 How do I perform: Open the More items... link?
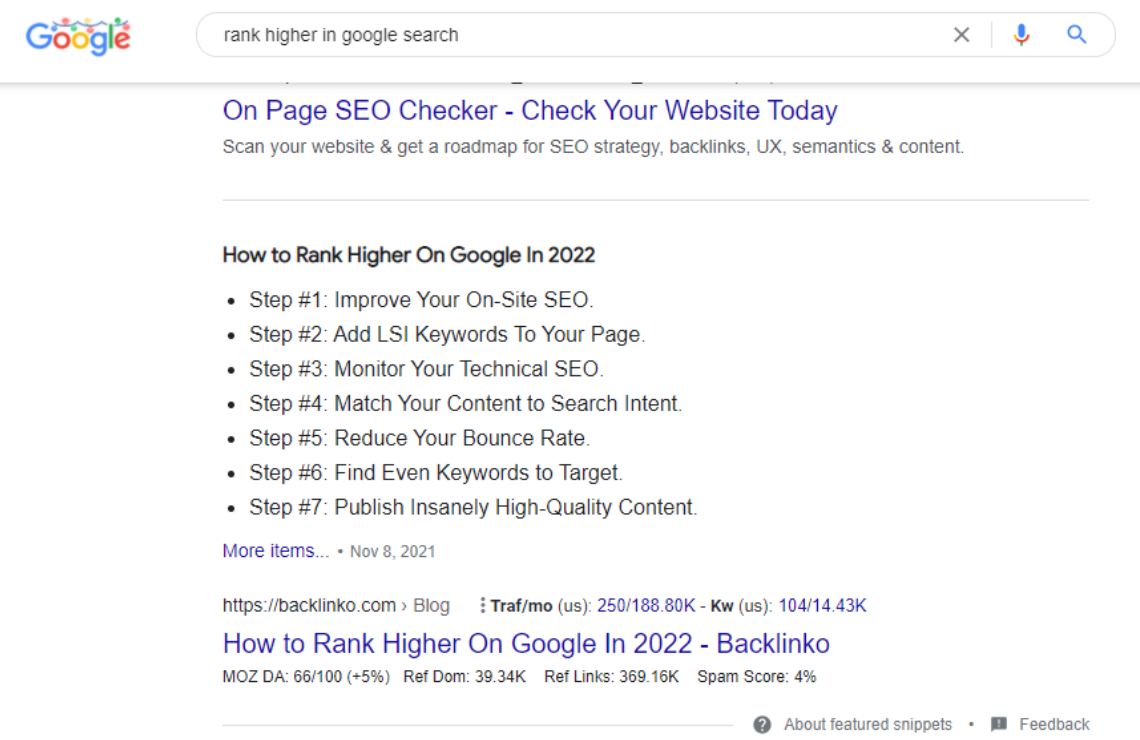click(x=276, y=551)
